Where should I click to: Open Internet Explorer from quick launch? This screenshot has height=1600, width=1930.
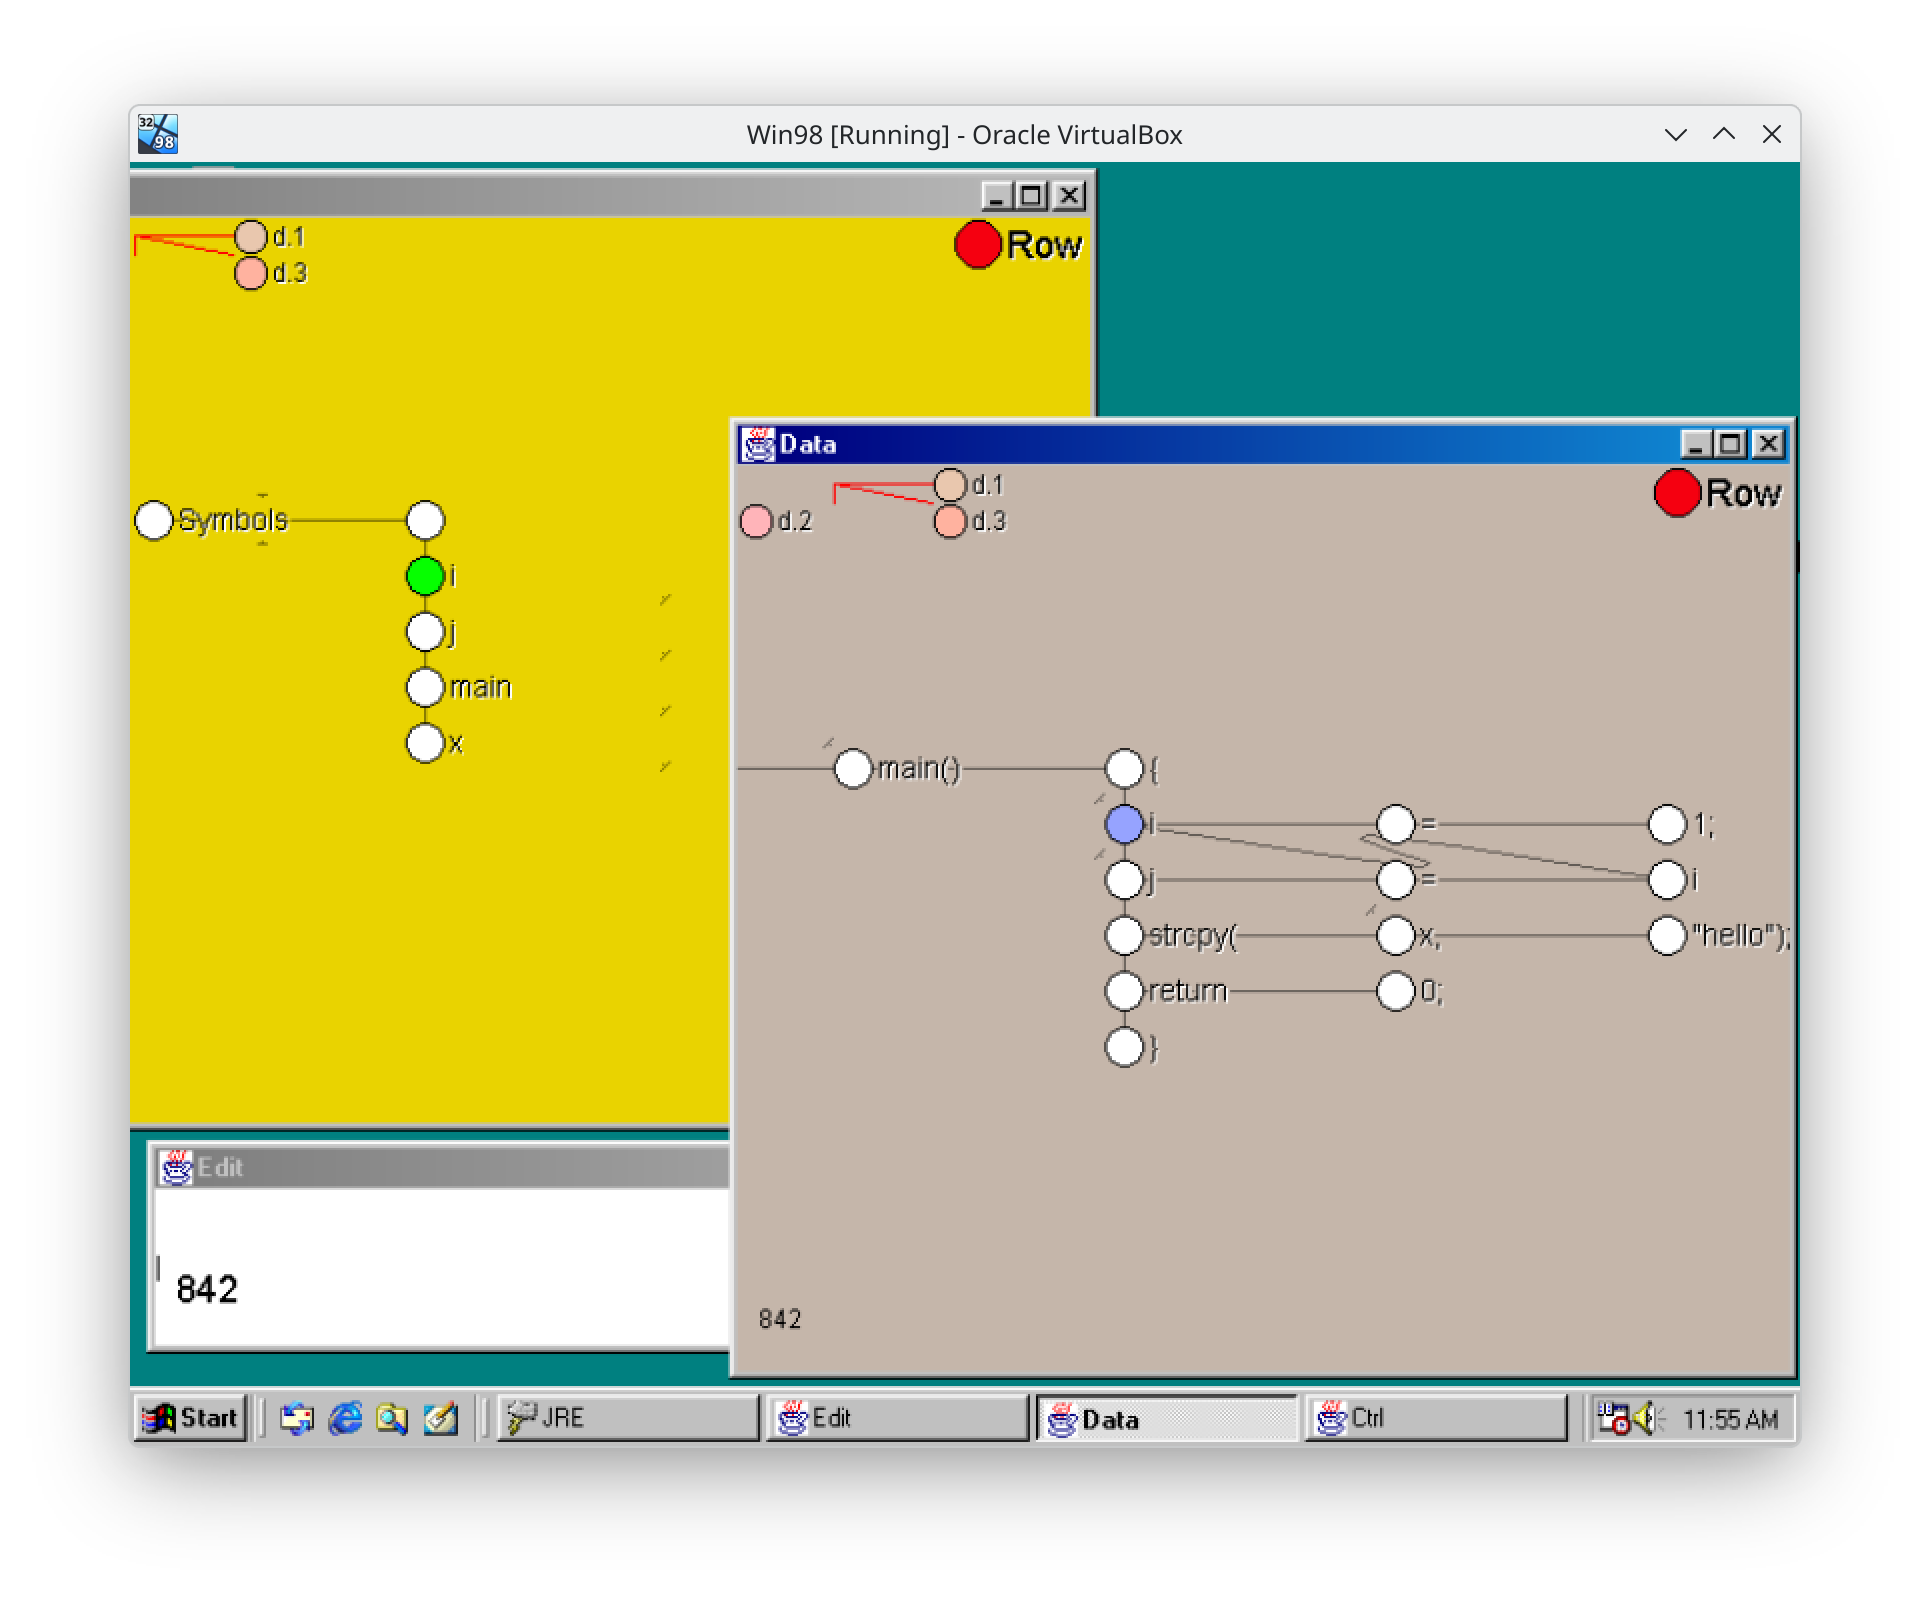345,1418
